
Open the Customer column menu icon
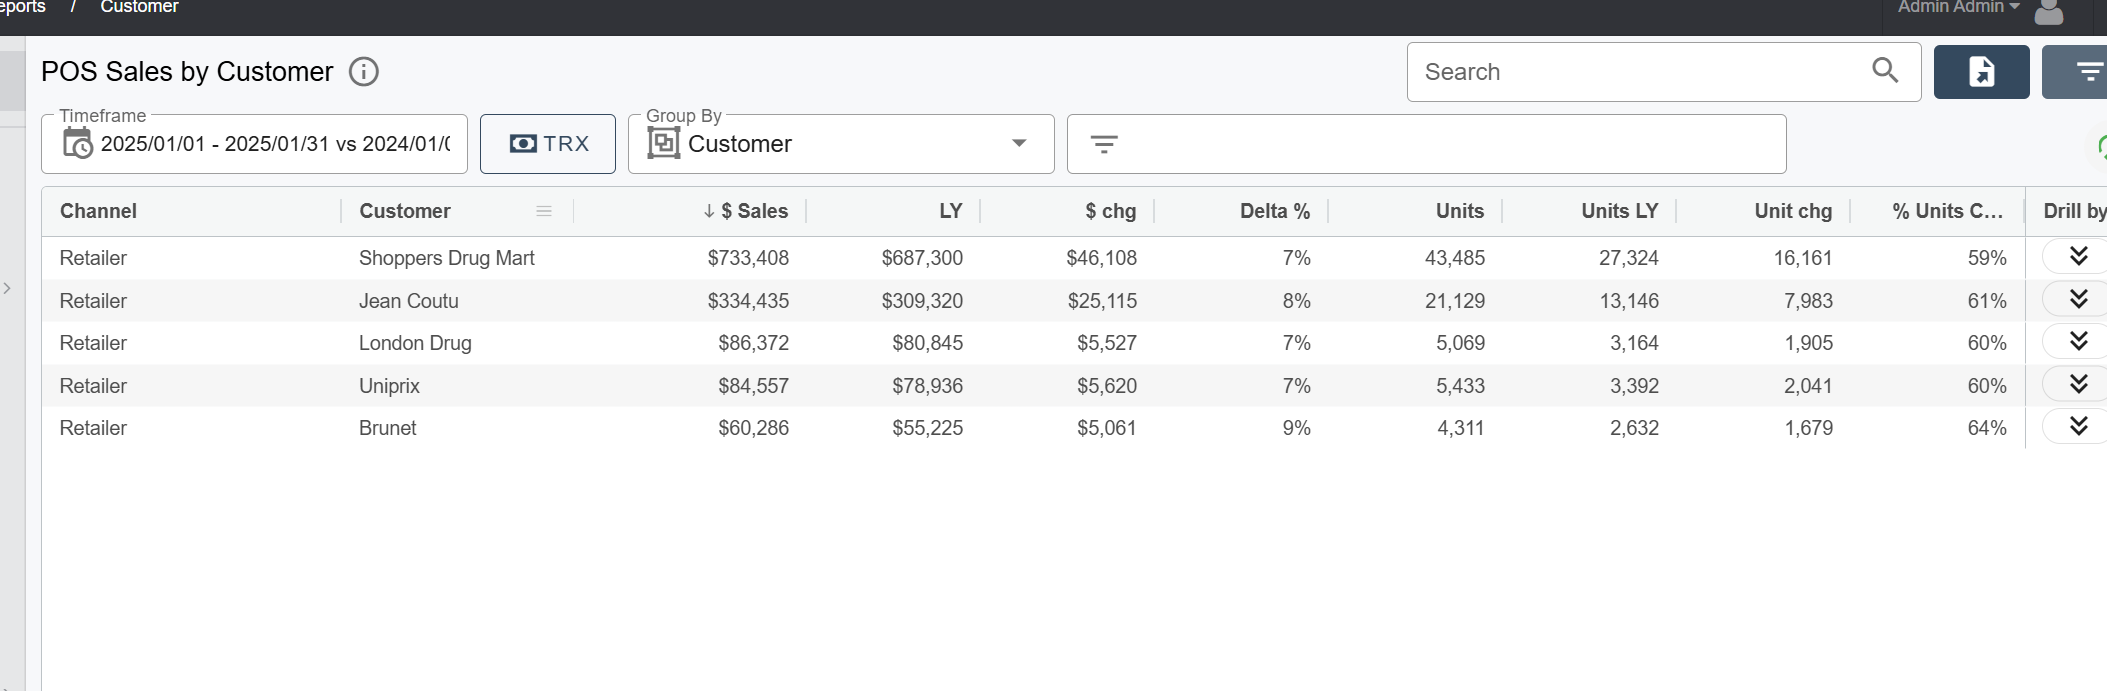point(544,211)
